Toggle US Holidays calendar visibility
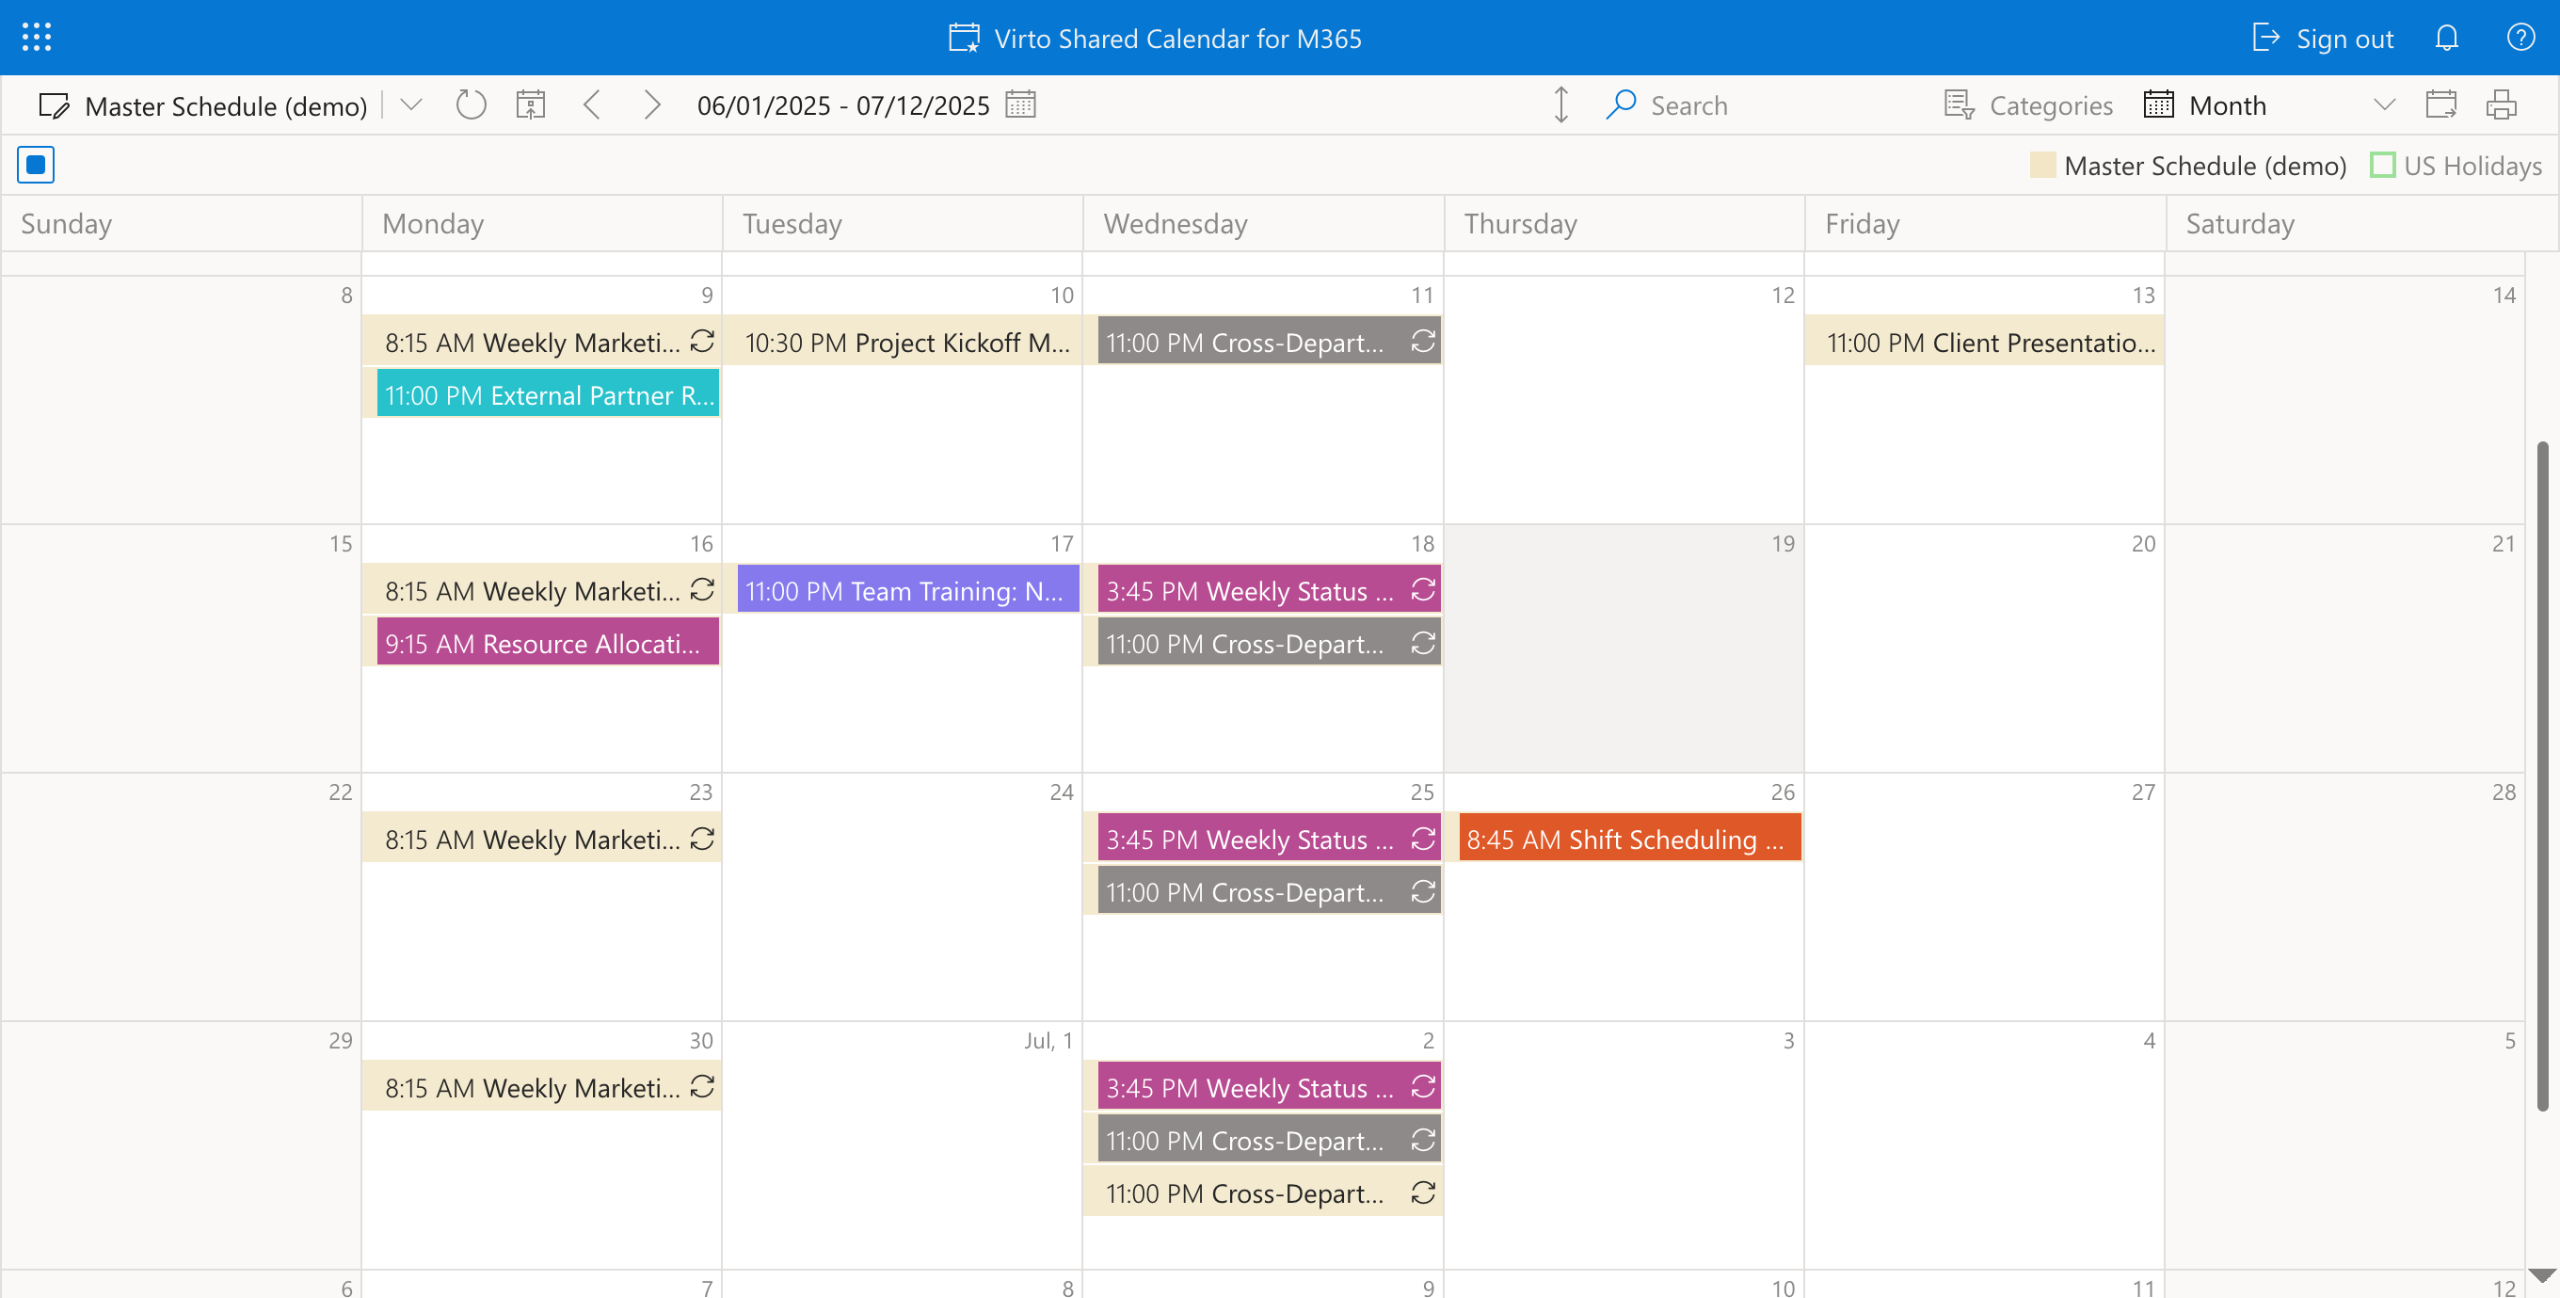Viewport: 2560px width, 1298px height. click(2456, 166)
